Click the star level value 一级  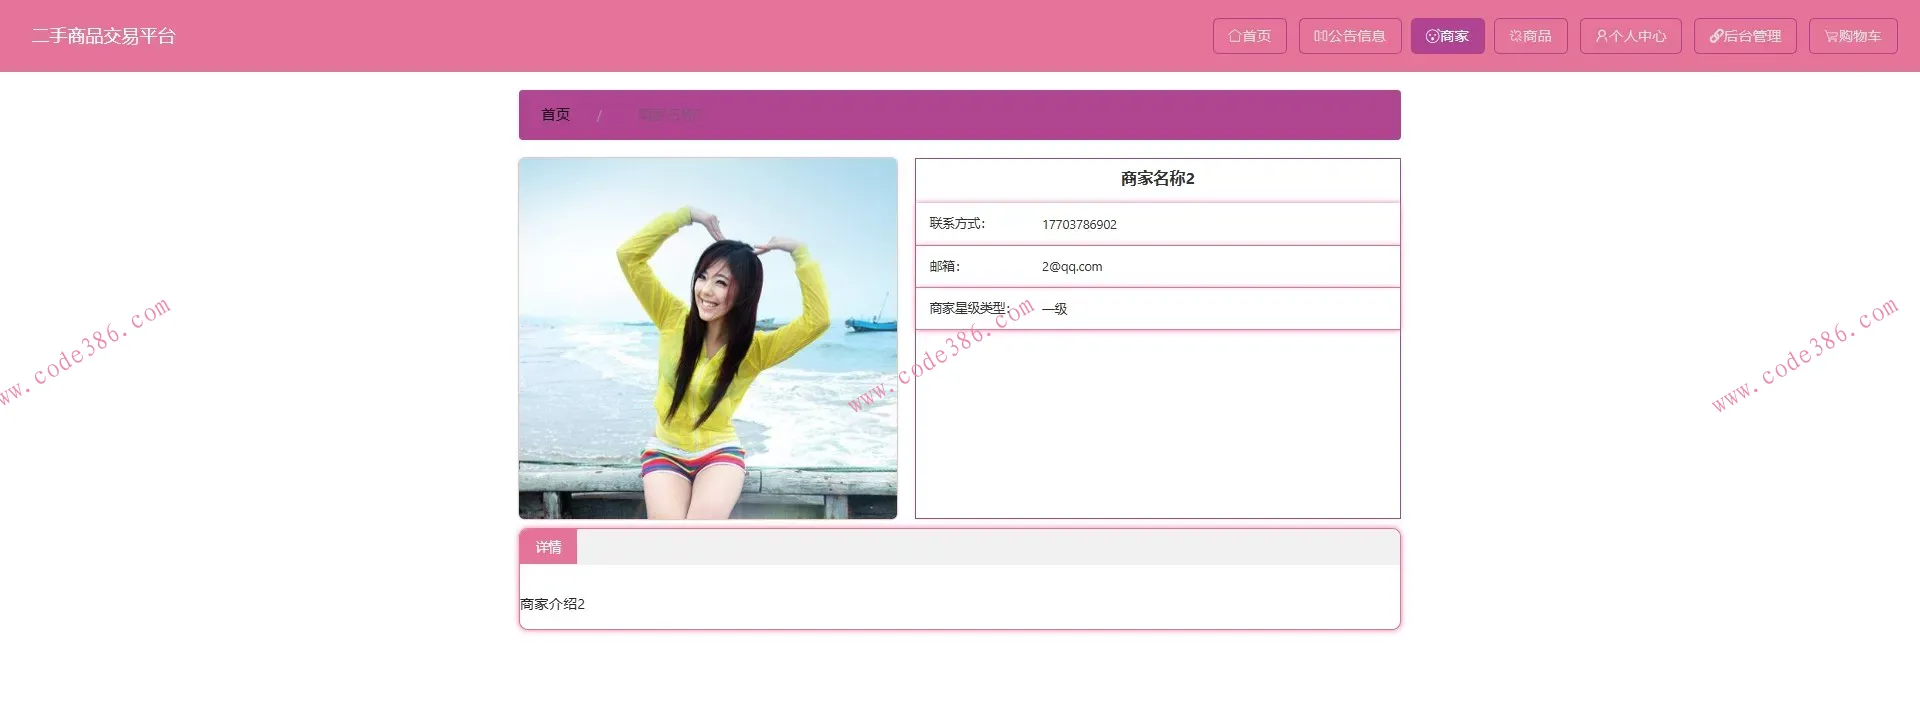pos(1054,309)
